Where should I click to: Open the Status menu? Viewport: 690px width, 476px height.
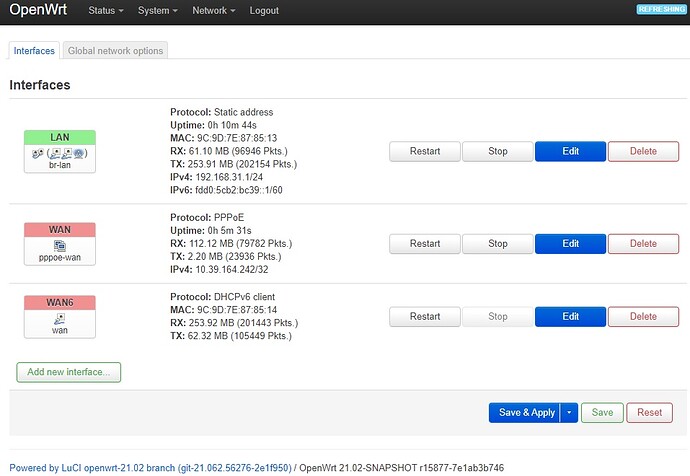point(106,11)
